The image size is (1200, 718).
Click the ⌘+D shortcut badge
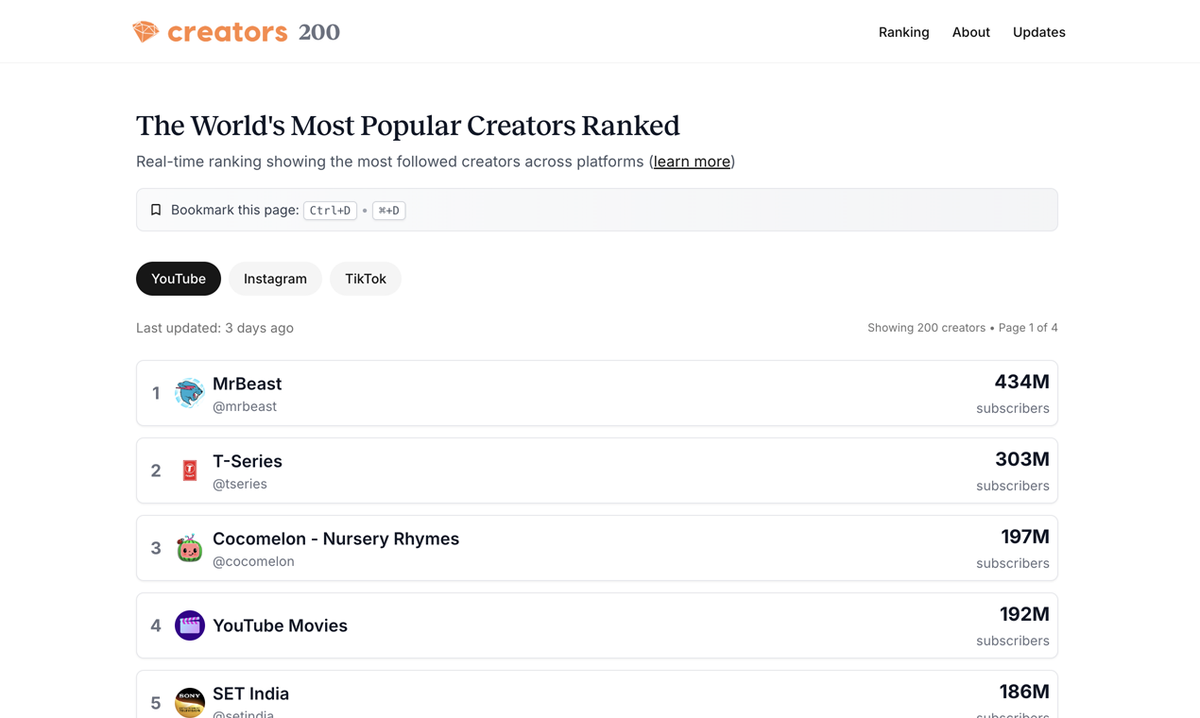[388, 210]
